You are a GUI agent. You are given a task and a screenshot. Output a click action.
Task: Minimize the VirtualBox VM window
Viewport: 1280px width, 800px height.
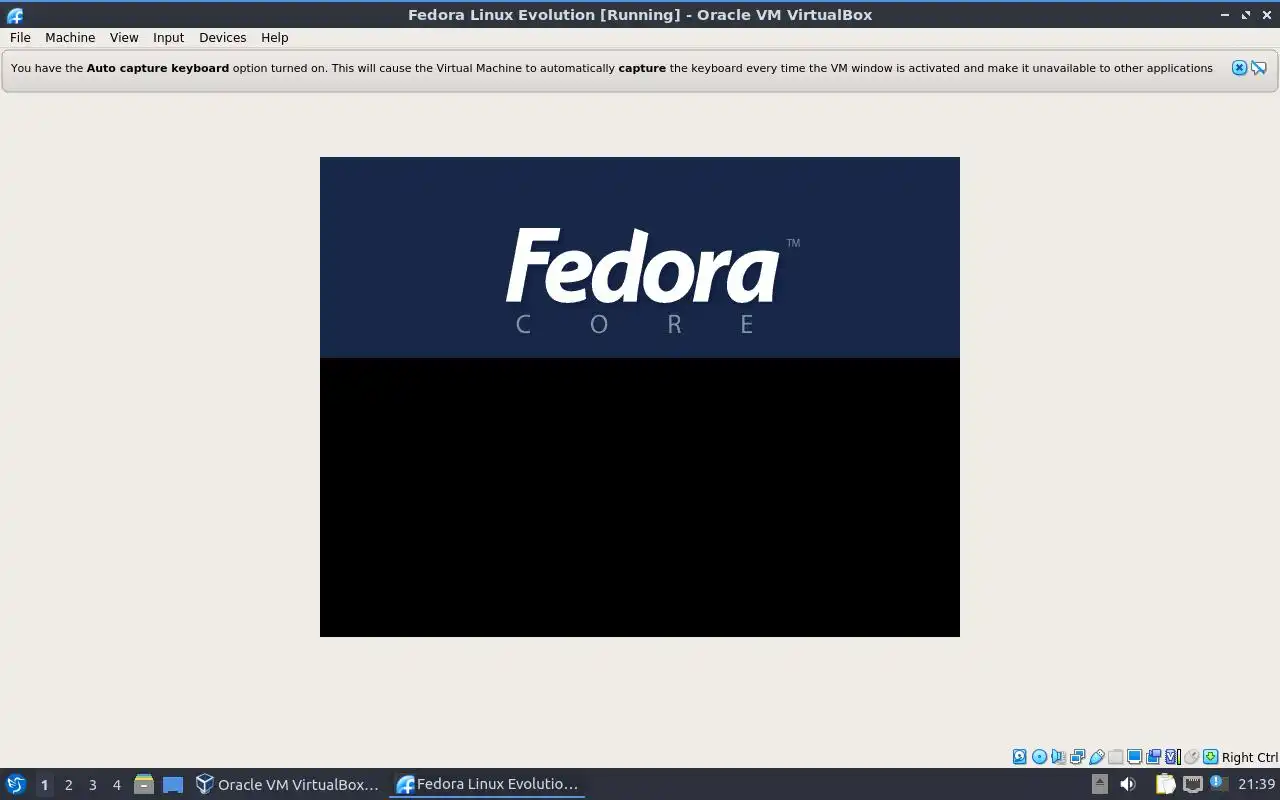click(x=1226, y=15)
